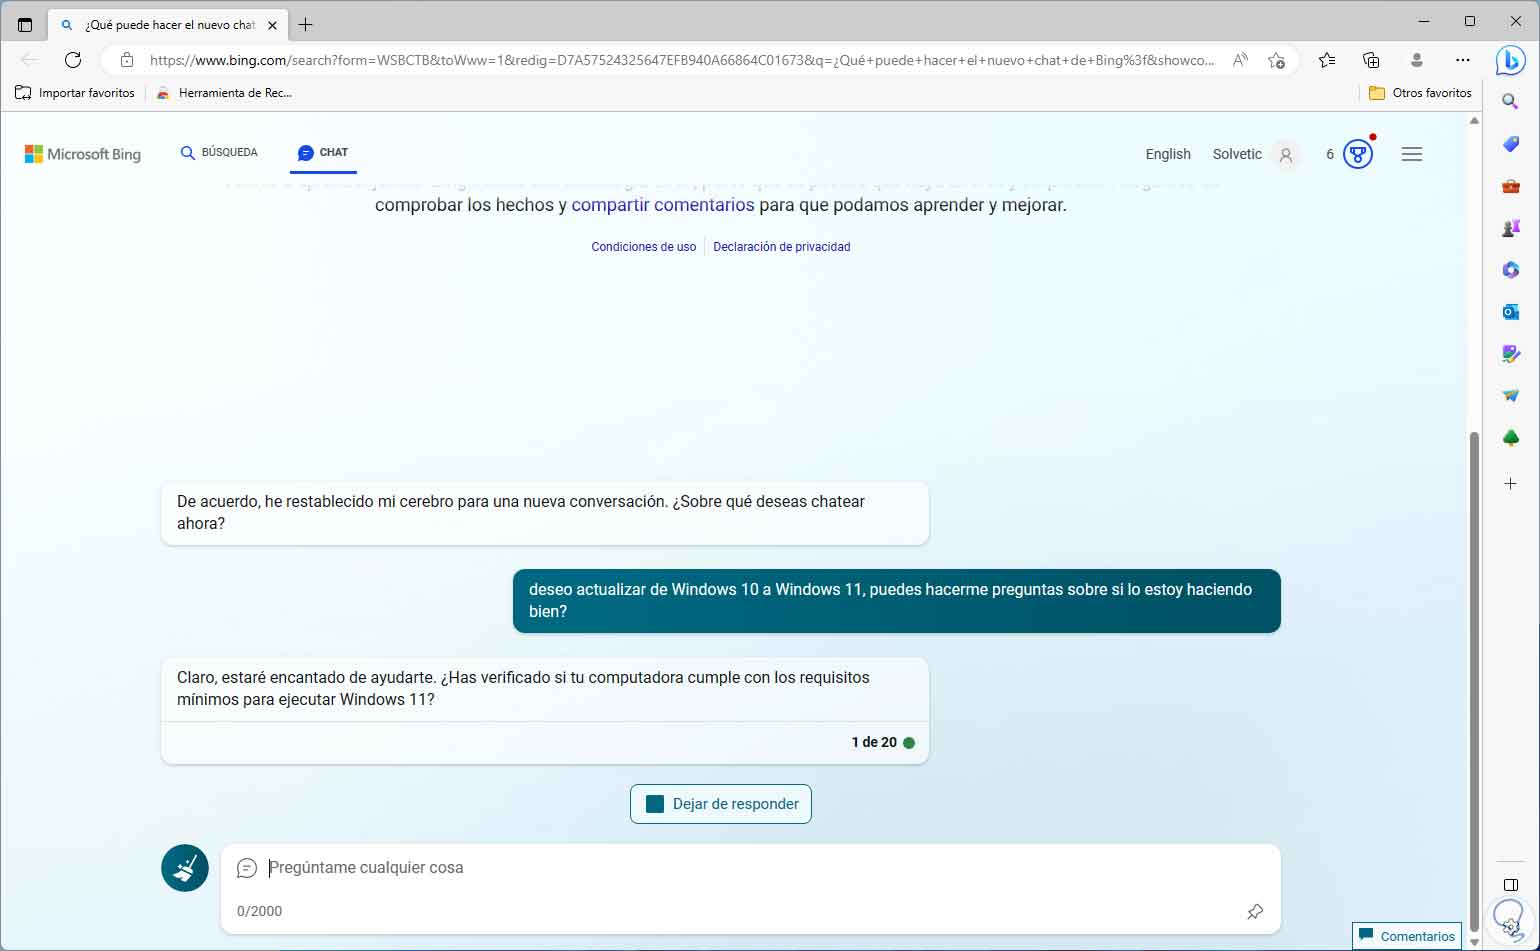
Task: Add a new app to the sidebar
Action: (1511, 483)
